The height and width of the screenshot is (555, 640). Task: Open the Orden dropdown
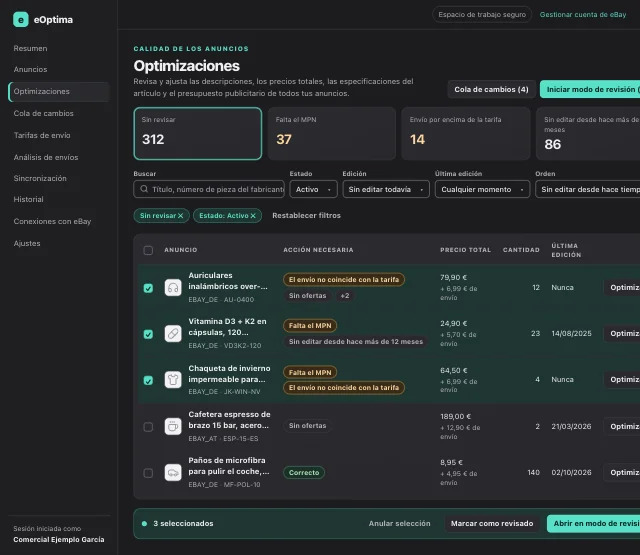588,189
